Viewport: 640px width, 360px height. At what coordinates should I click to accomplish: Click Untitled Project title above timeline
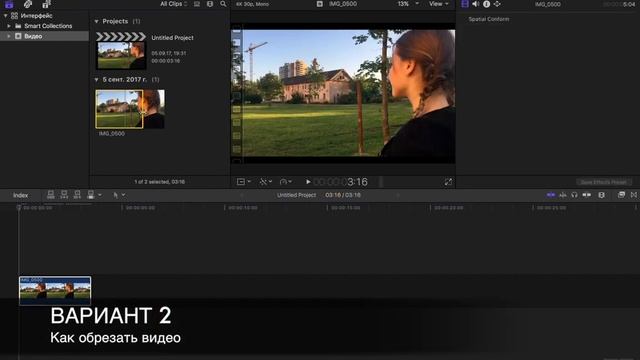point(296,196)
